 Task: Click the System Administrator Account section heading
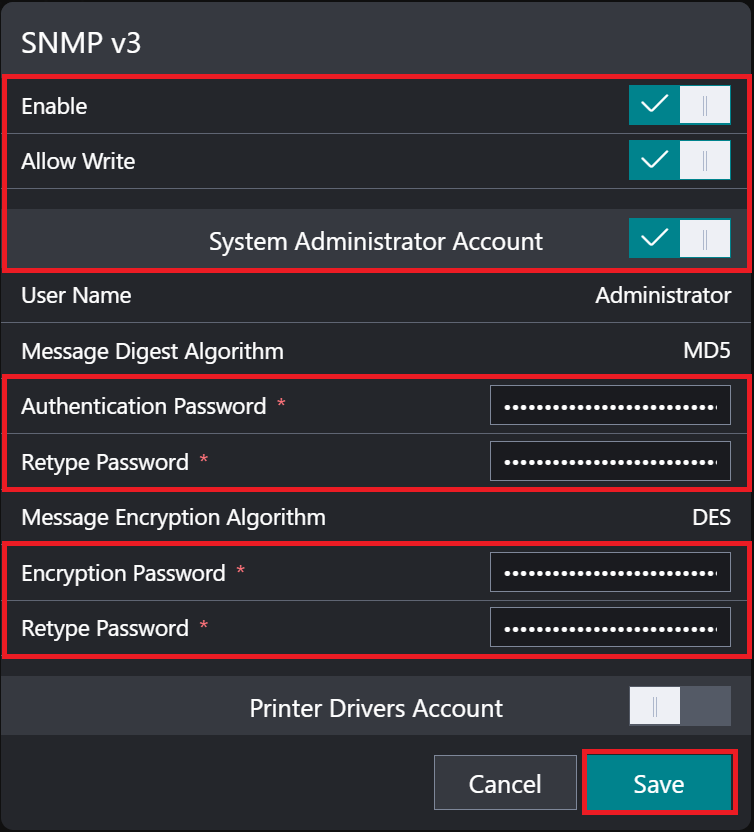[x=375, y=241]
